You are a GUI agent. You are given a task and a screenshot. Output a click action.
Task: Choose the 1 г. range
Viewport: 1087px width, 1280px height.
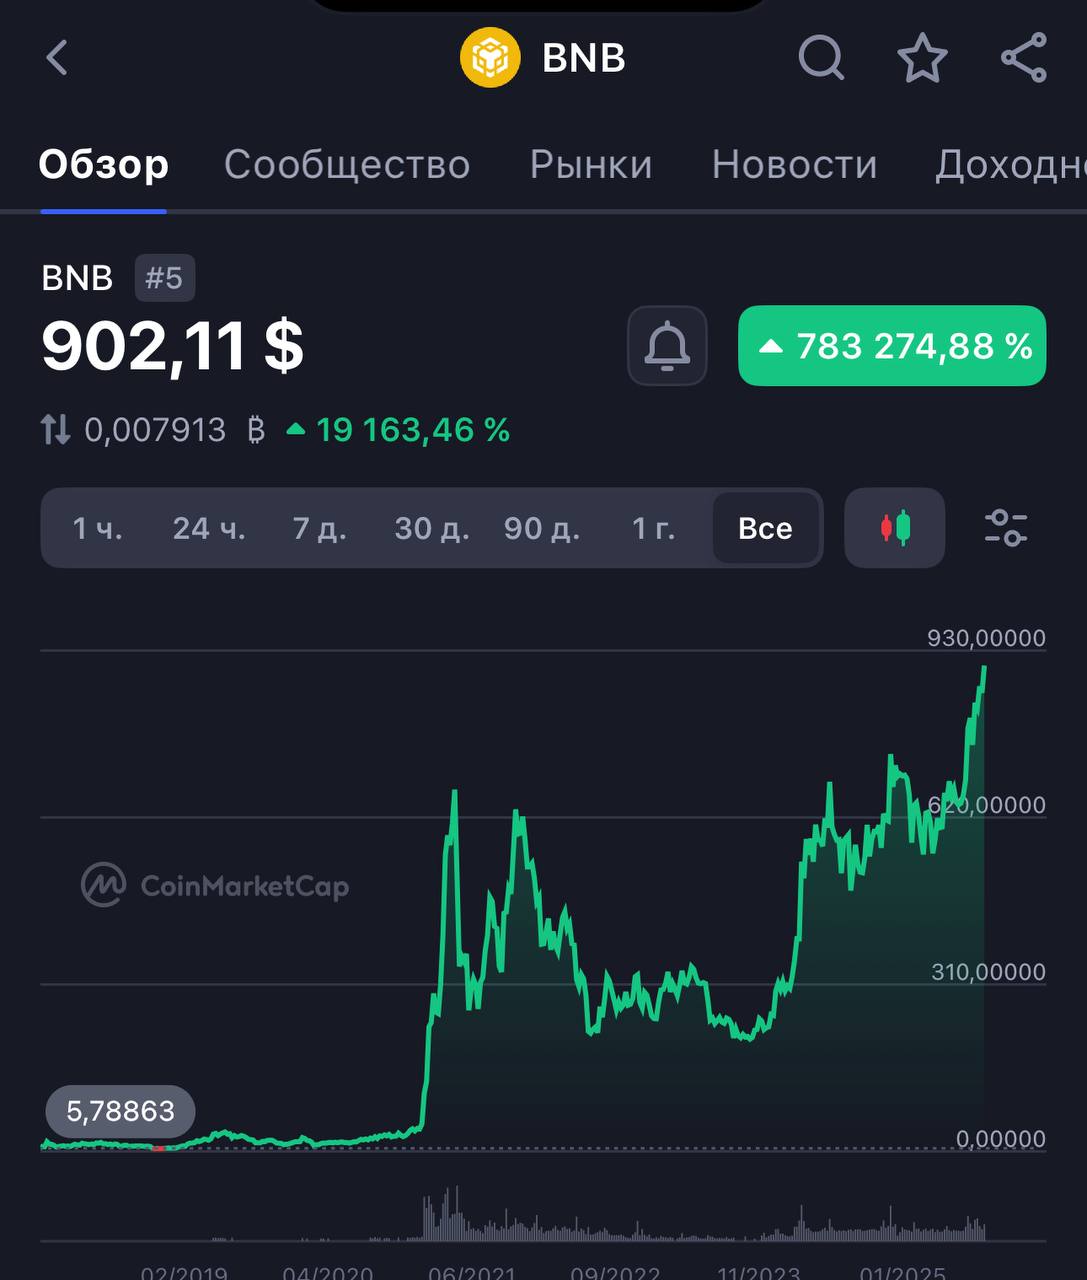(653, 528)
